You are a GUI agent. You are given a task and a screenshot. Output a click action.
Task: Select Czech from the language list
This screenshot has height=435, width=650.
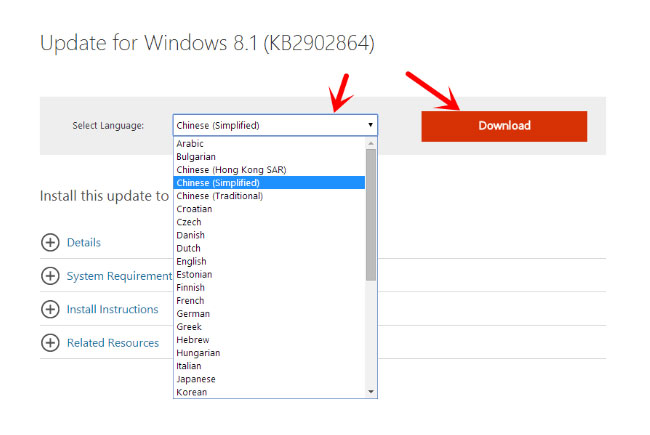269,222
